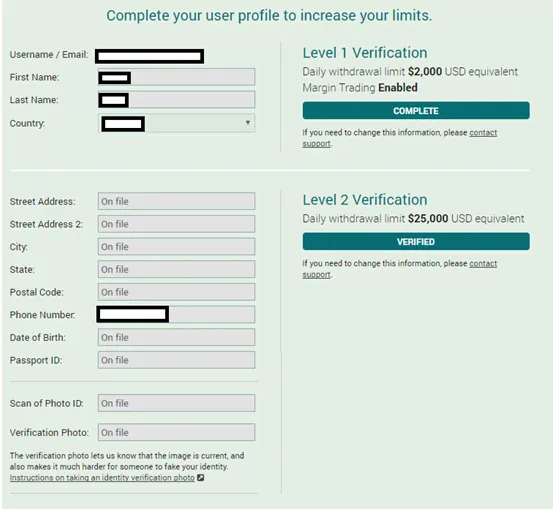Focus the State input field
This screenshot has height=509, width=553.
(176, 269)
